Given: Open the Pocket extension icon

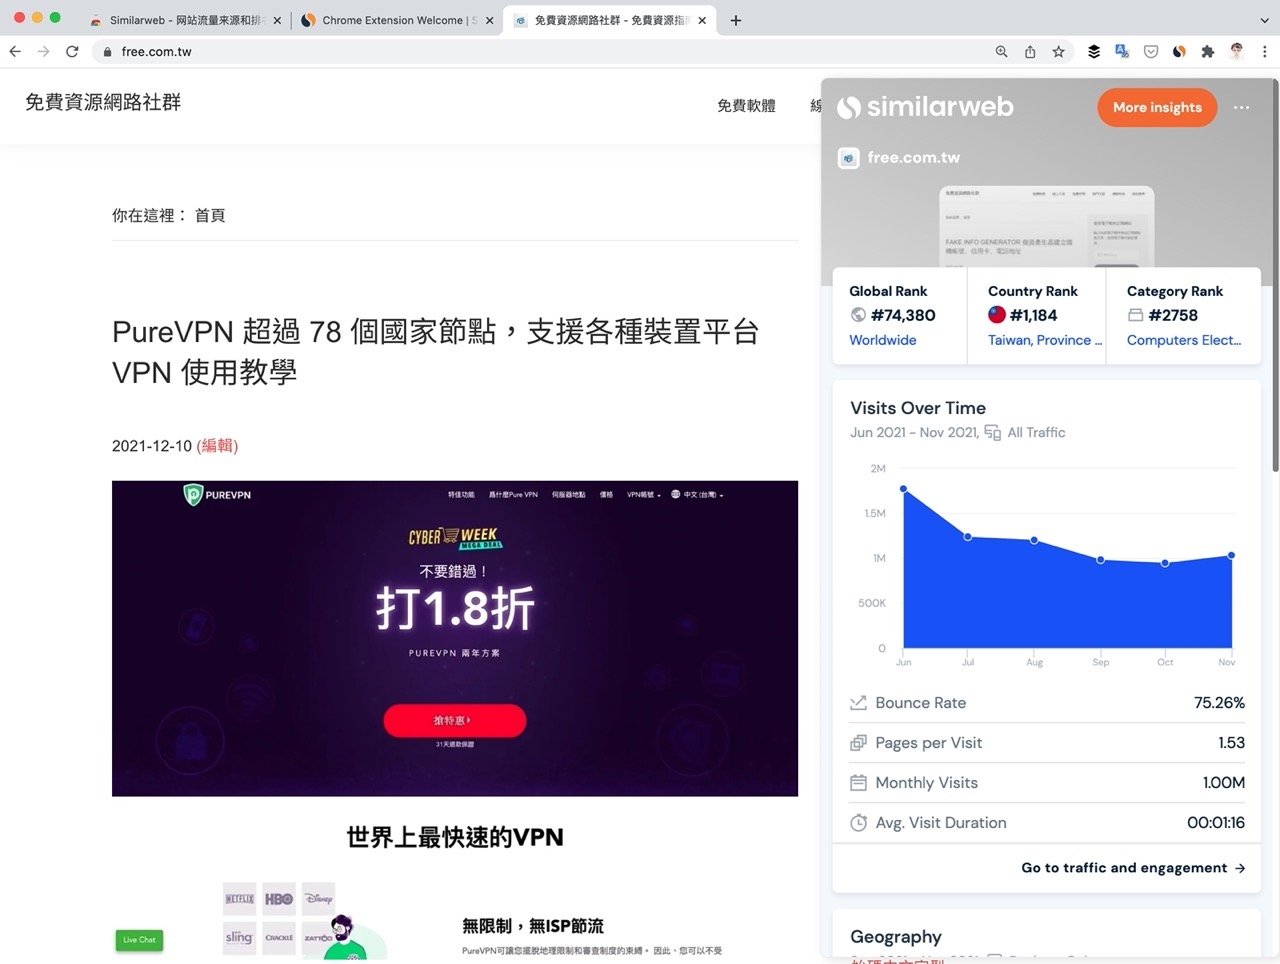Looking at the screenshot, I should click(1151, 52).
